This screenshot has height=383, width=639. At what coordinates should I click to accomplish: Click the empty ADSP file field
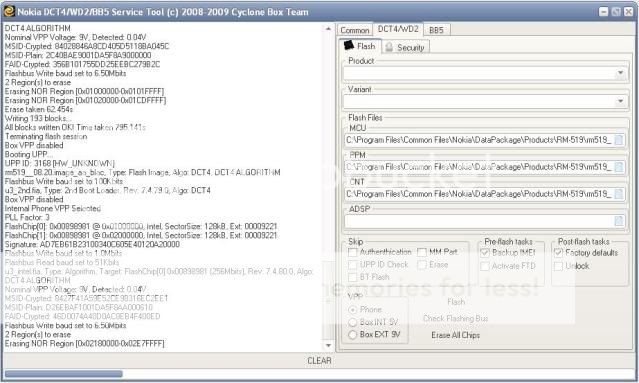point(478,221)
